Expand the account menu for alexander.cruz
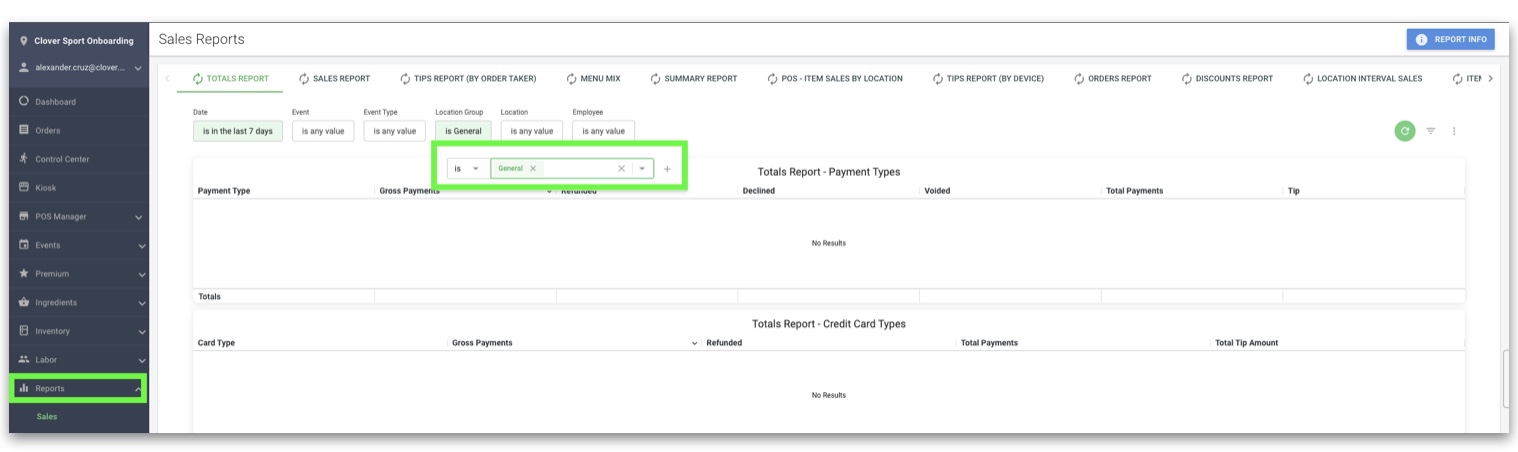 pos(138,68)
